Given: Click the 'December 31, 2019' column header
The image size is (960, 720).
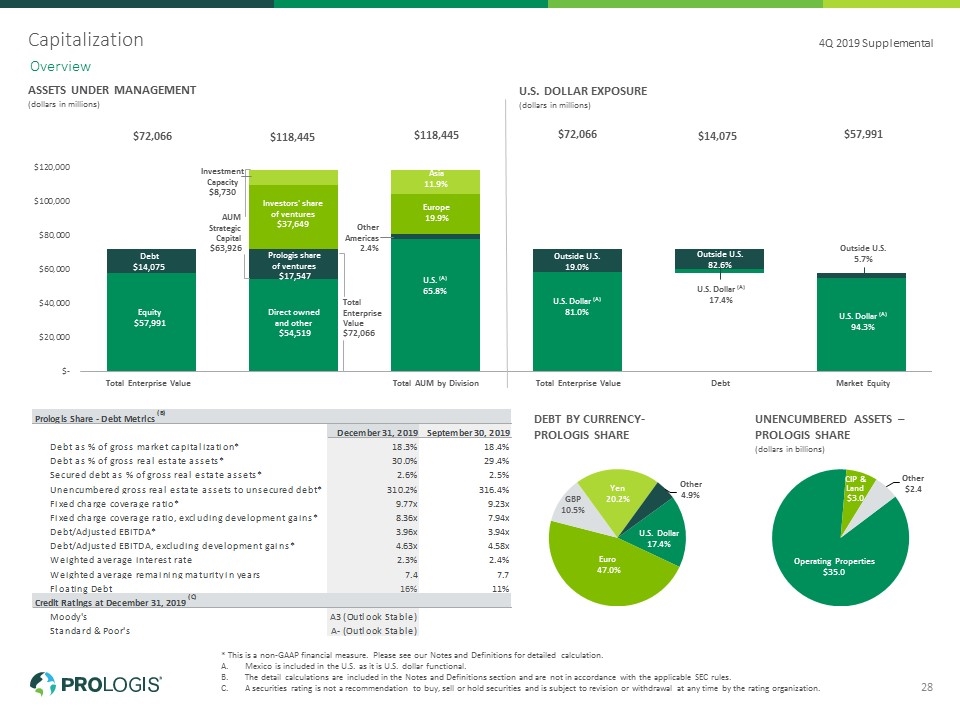Looking at the screenshot, I should tap(377, 433).
